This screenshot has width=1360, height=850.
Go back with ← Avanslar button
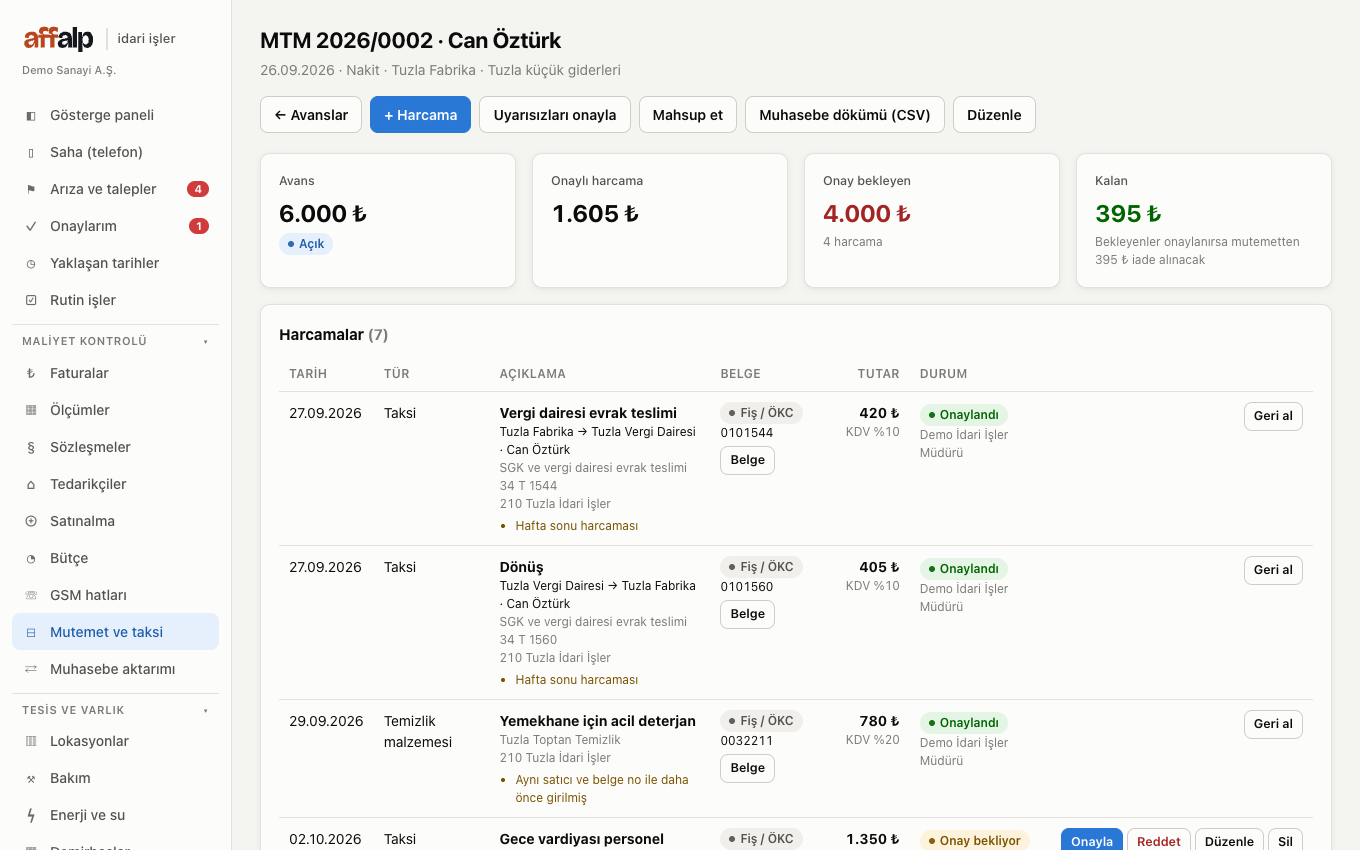click(311, 115)
